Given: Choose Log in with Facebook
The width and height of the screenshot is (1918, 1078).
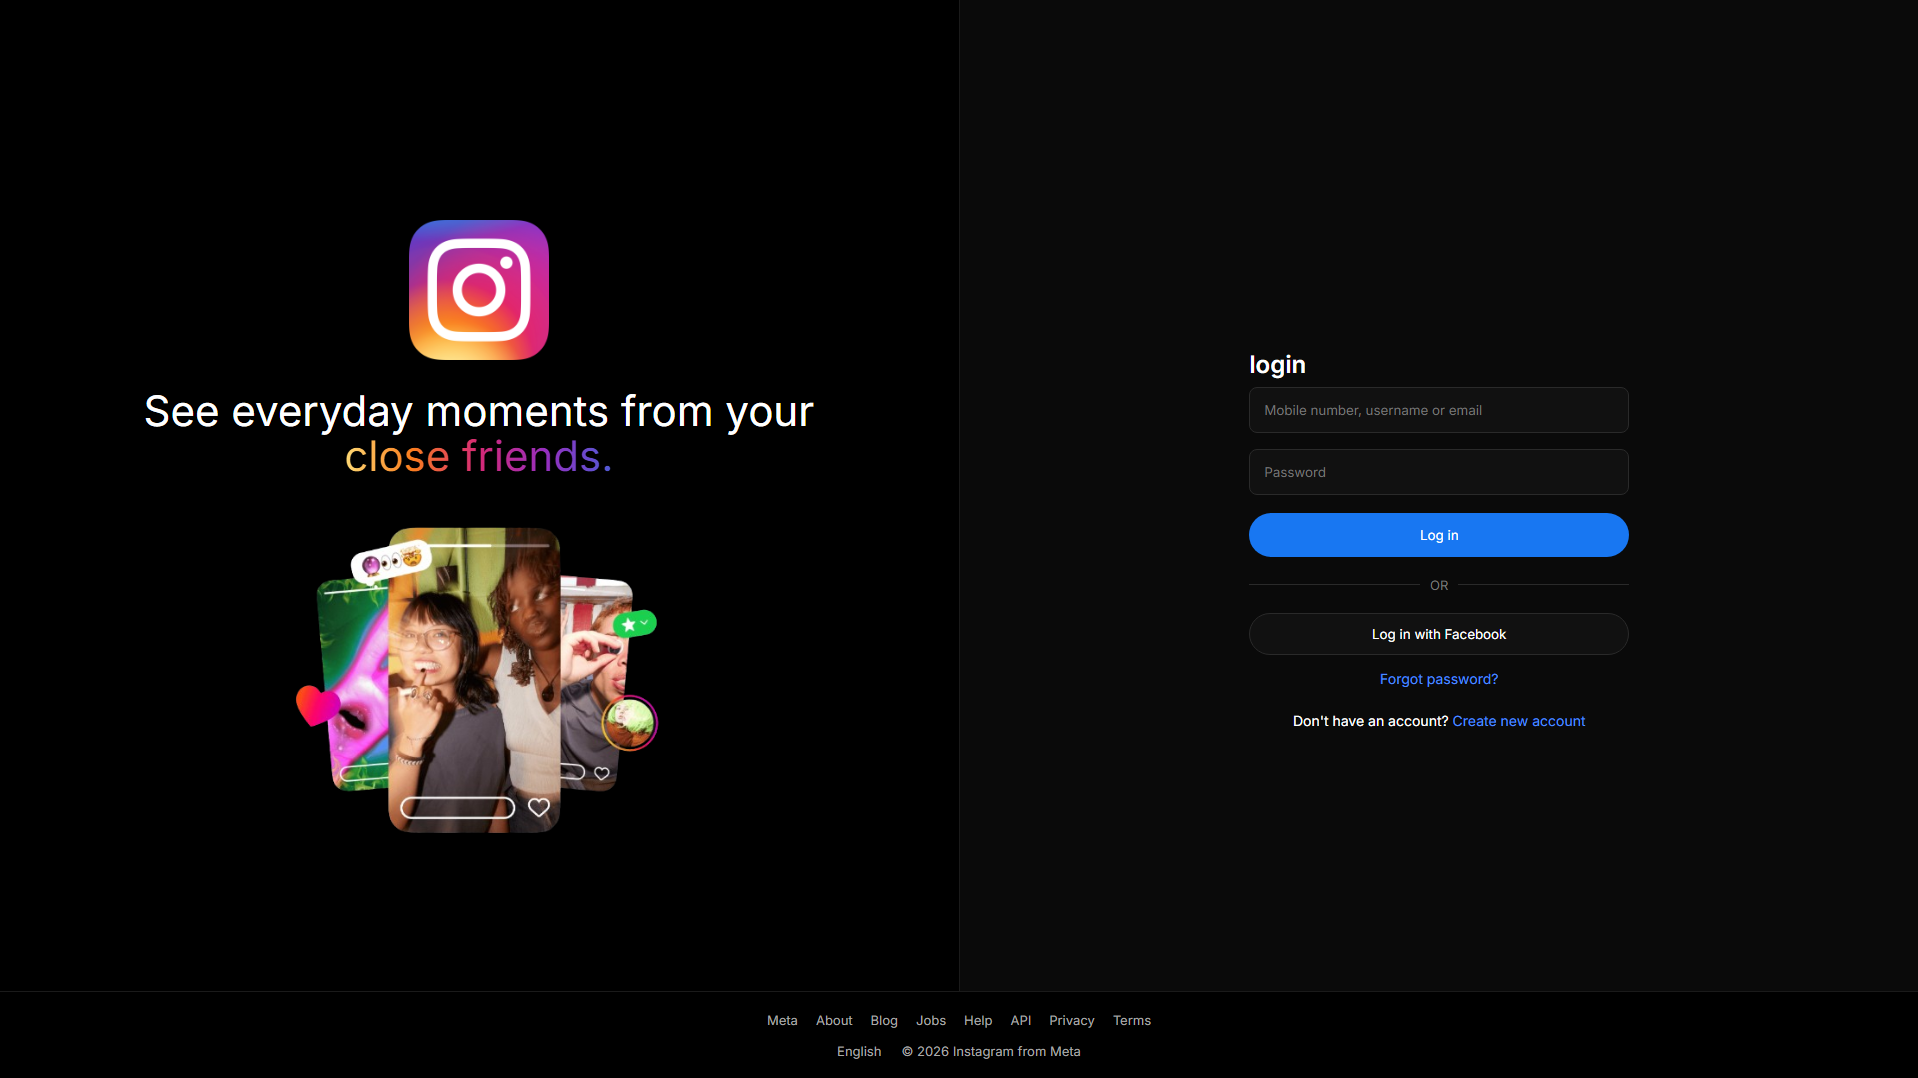Looking at the screenshot, I should click(x=1438, y=634).
